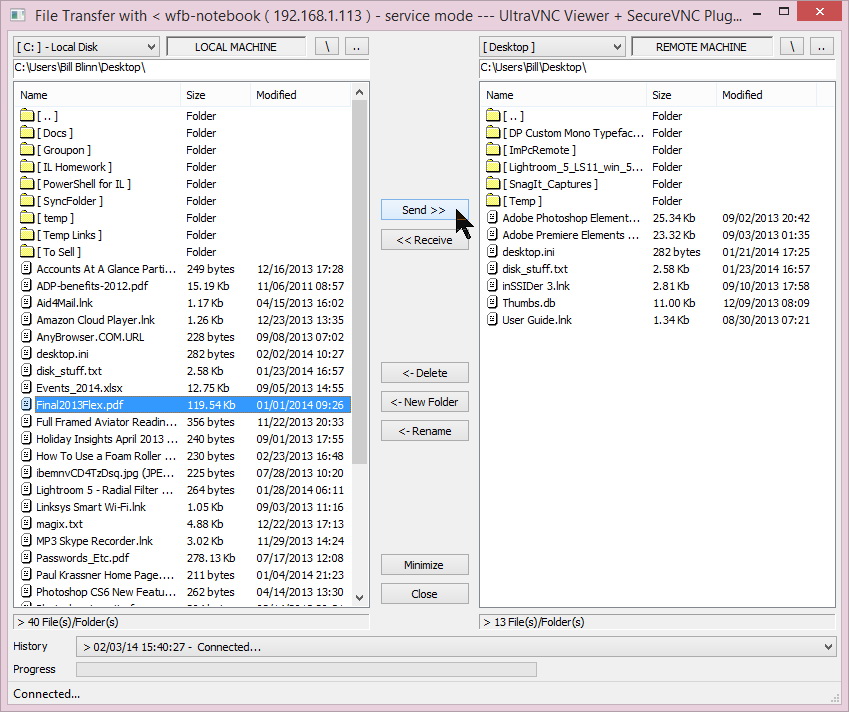Sort remote list by Modified column
The width and height of the screenshot is (849, 712).
pyautogui.click(x=766, y=95)
